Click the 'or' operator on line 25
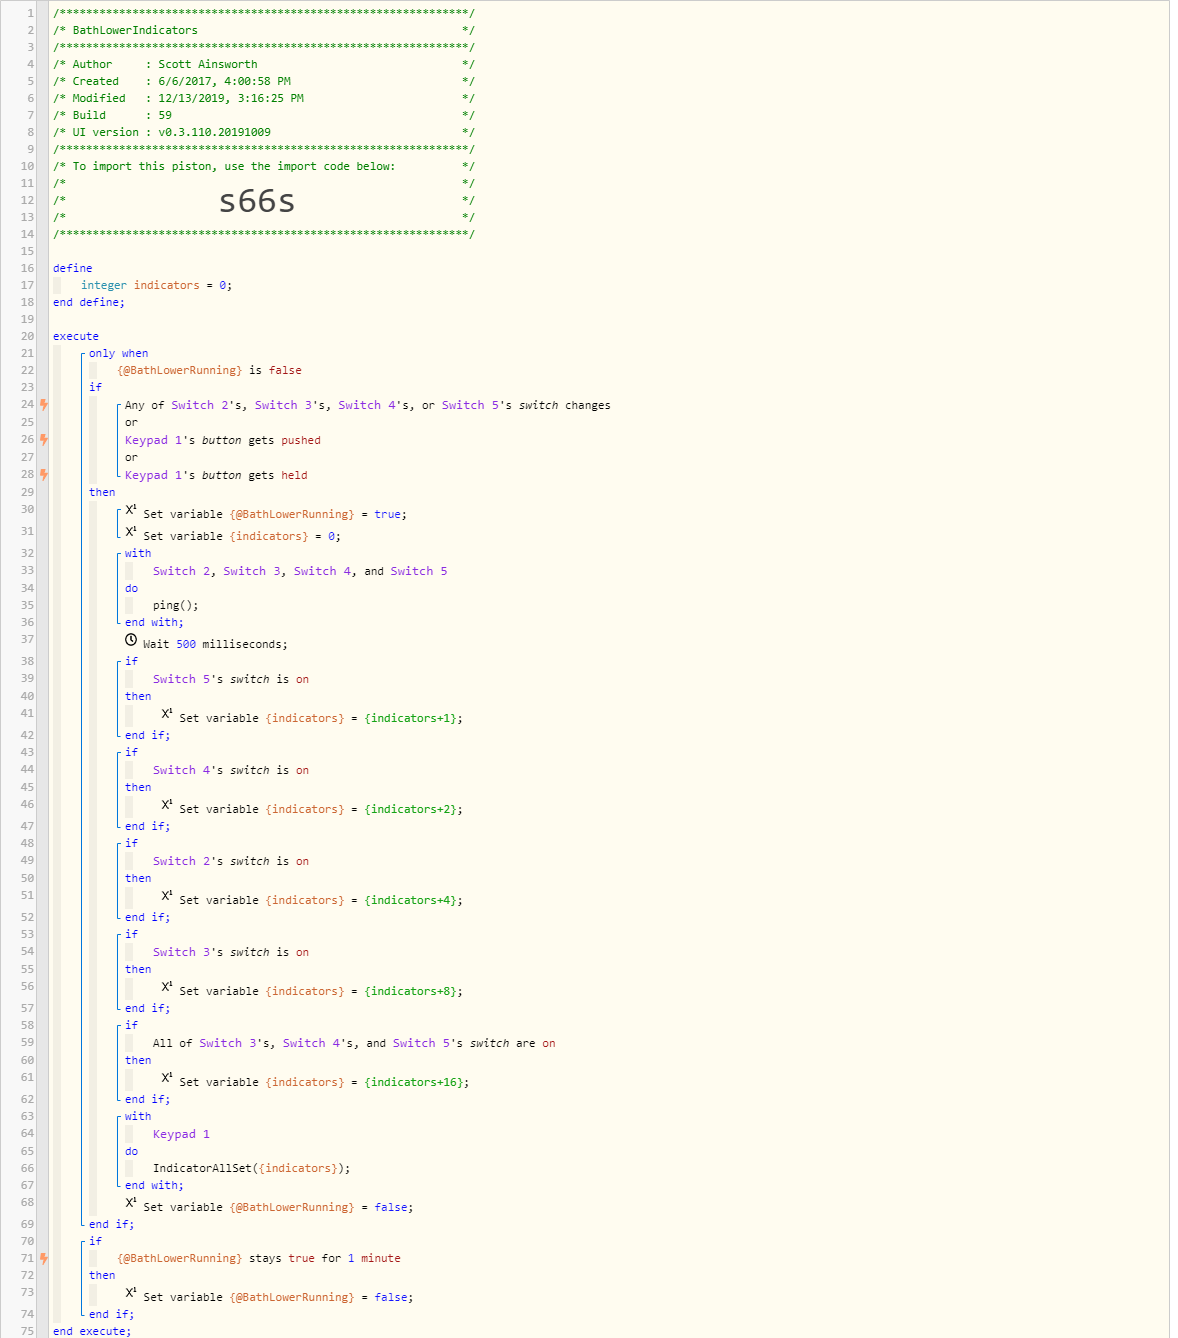Viewport: 1178px width, 1338px height. point(131,422)
